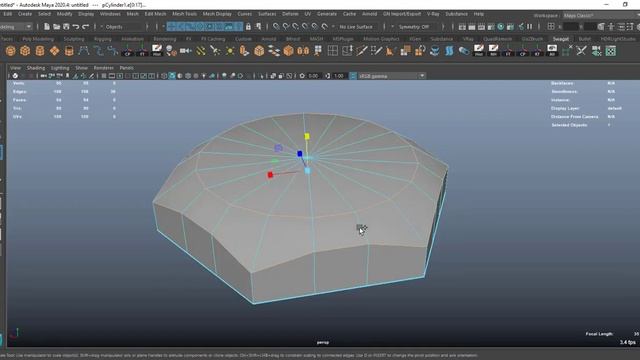Click the blue chain link shelf icon
Screen dimensions: 640x360
tap(464, 51)
